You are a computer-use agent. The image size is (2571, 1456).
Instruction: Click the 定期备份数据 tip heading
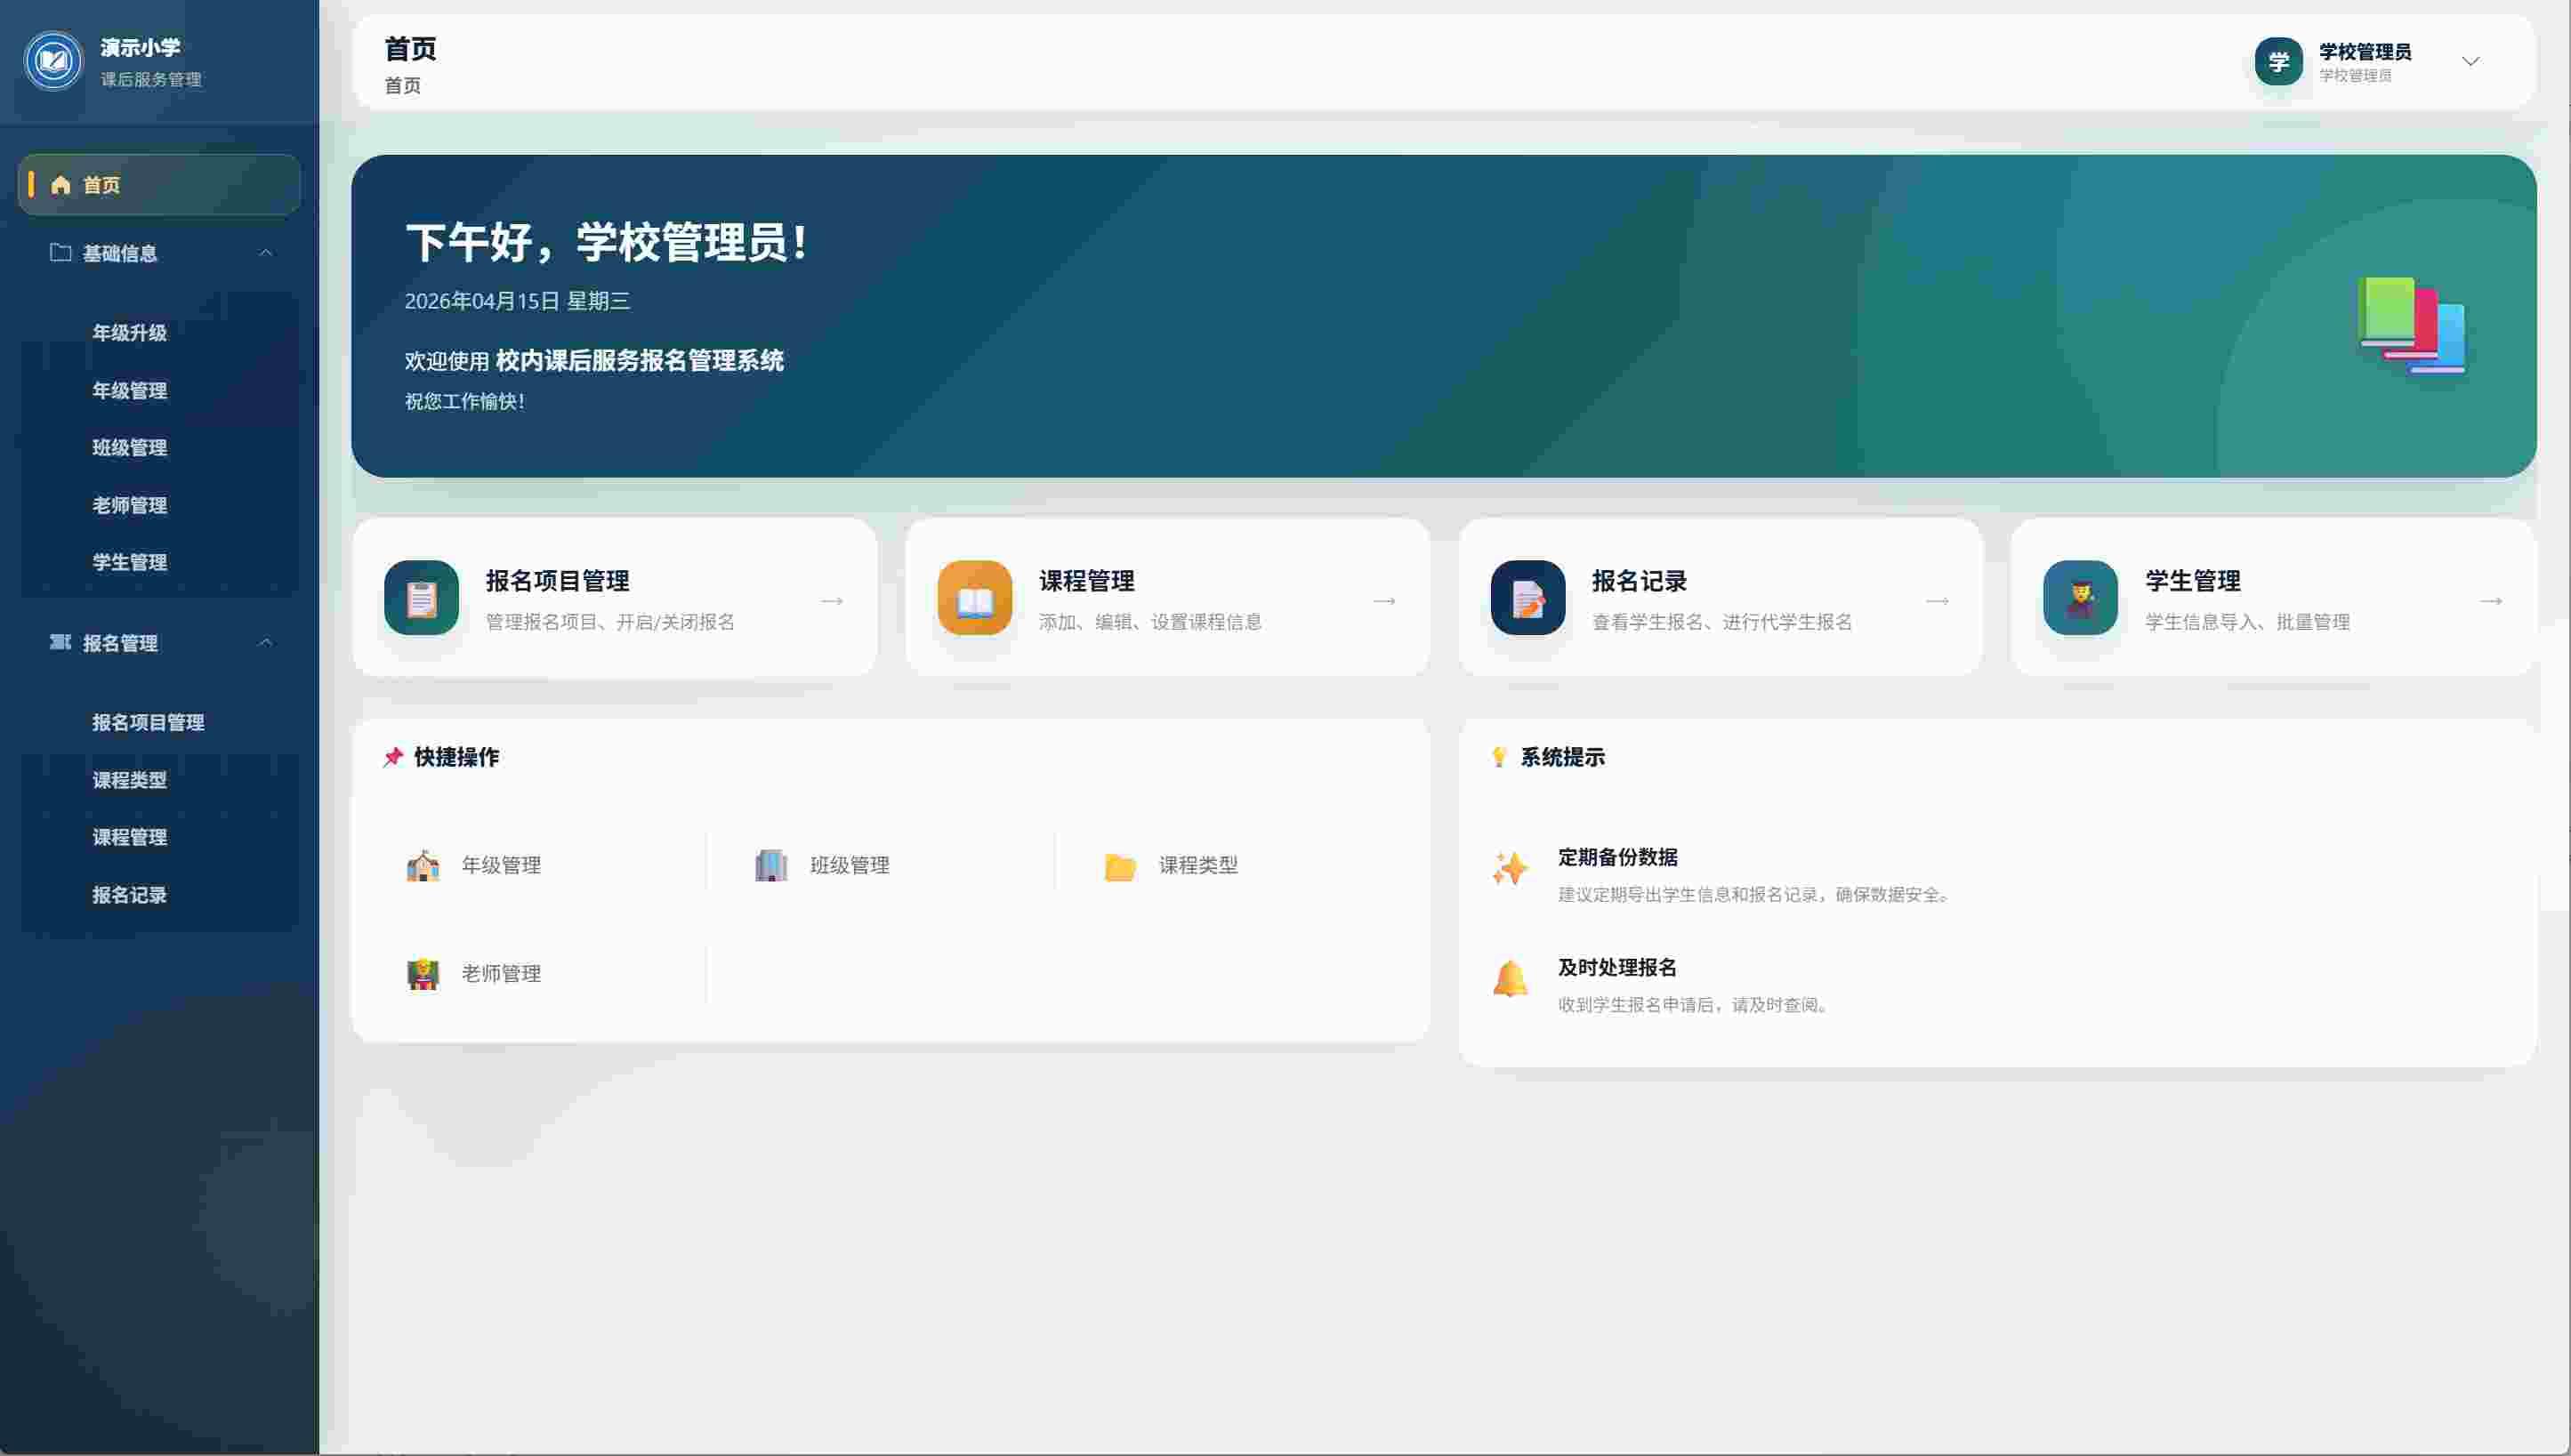click(1617, 857)
